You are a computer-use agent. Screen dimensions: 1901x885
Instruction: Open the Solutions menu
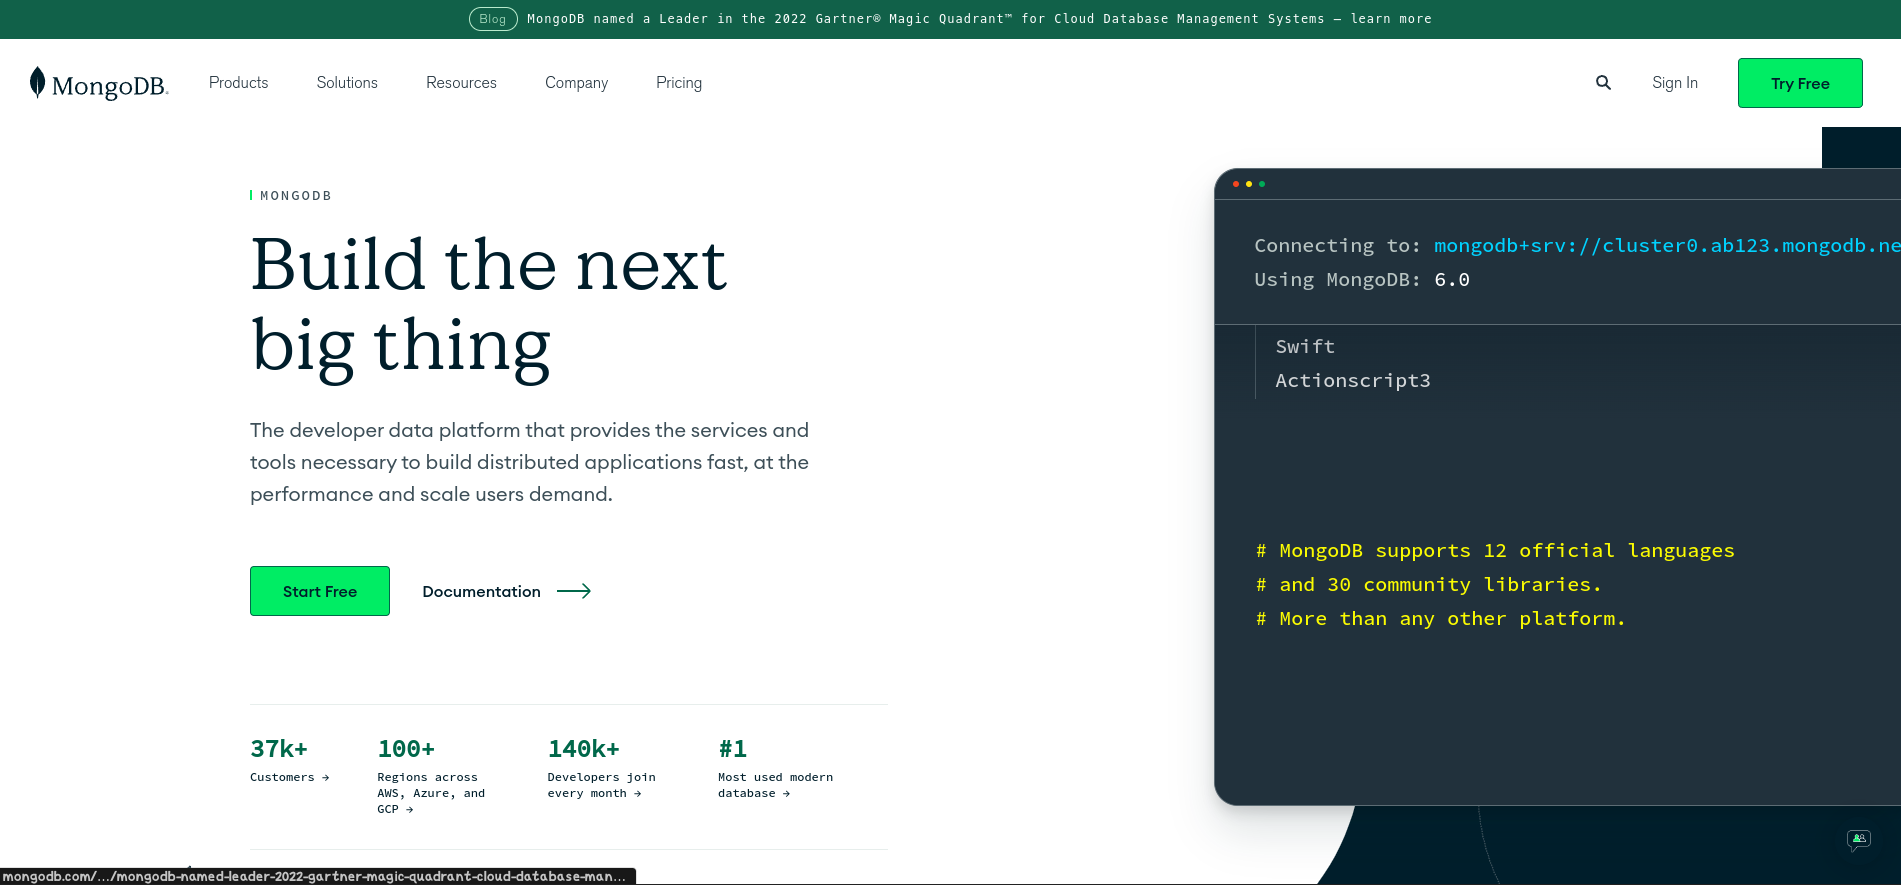pos(347,83)
